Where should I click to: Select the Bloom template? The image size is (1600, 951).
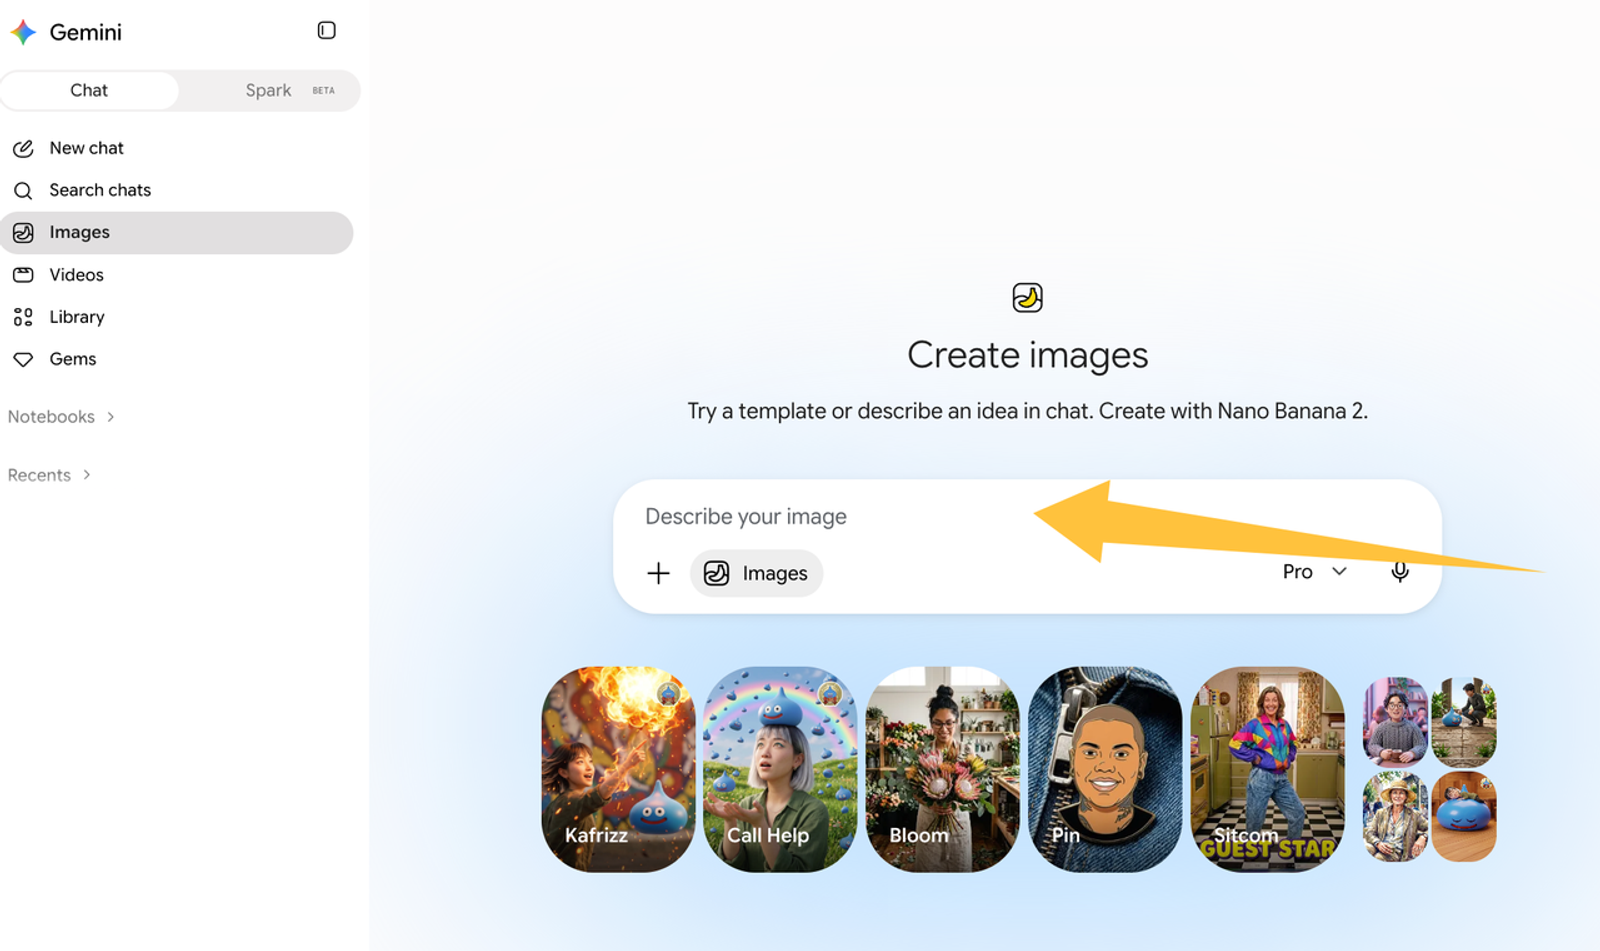click(942, 769)
